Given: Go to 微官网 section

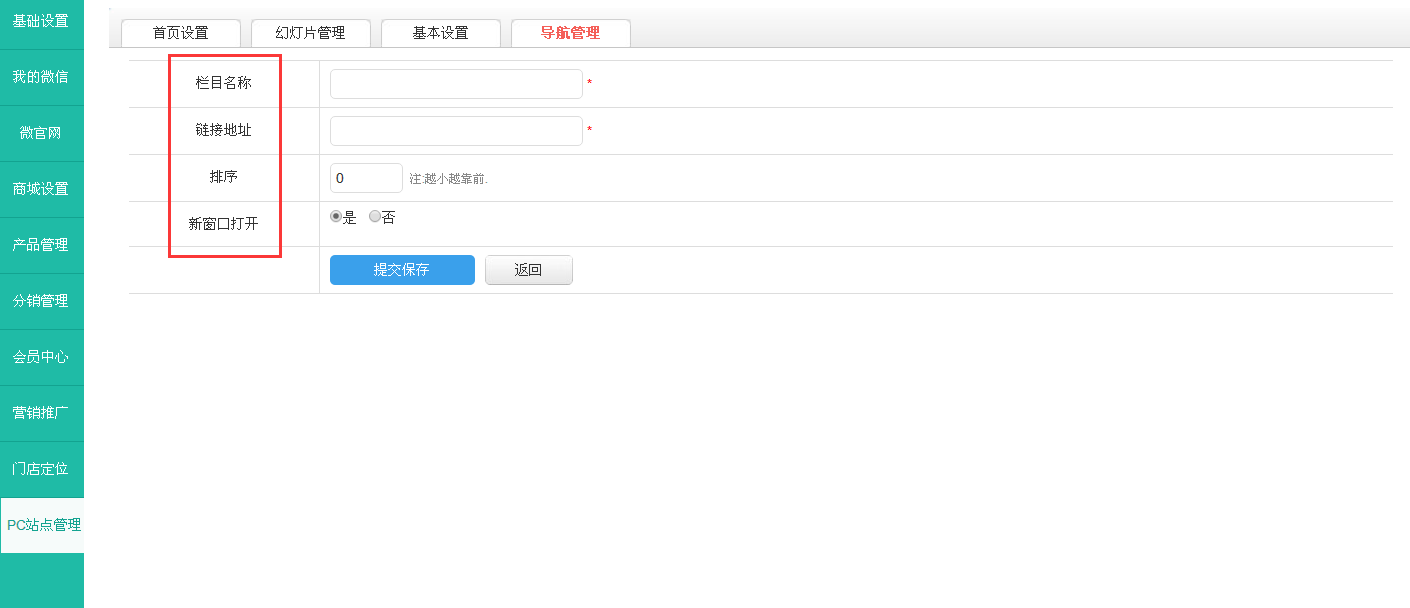Looking at the screenshot, I should (x=41, y=133).
